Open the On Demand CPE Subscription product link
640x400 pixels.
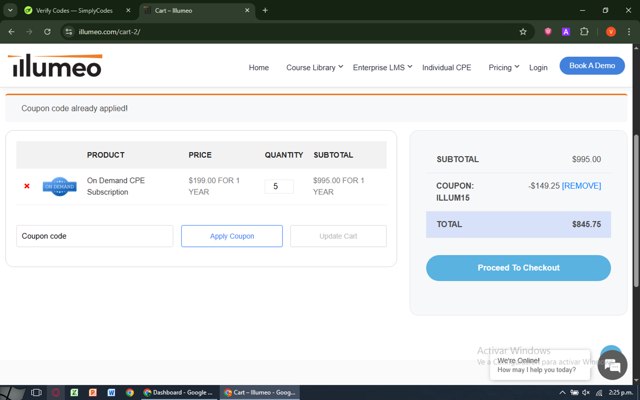(x=116, y=186)
